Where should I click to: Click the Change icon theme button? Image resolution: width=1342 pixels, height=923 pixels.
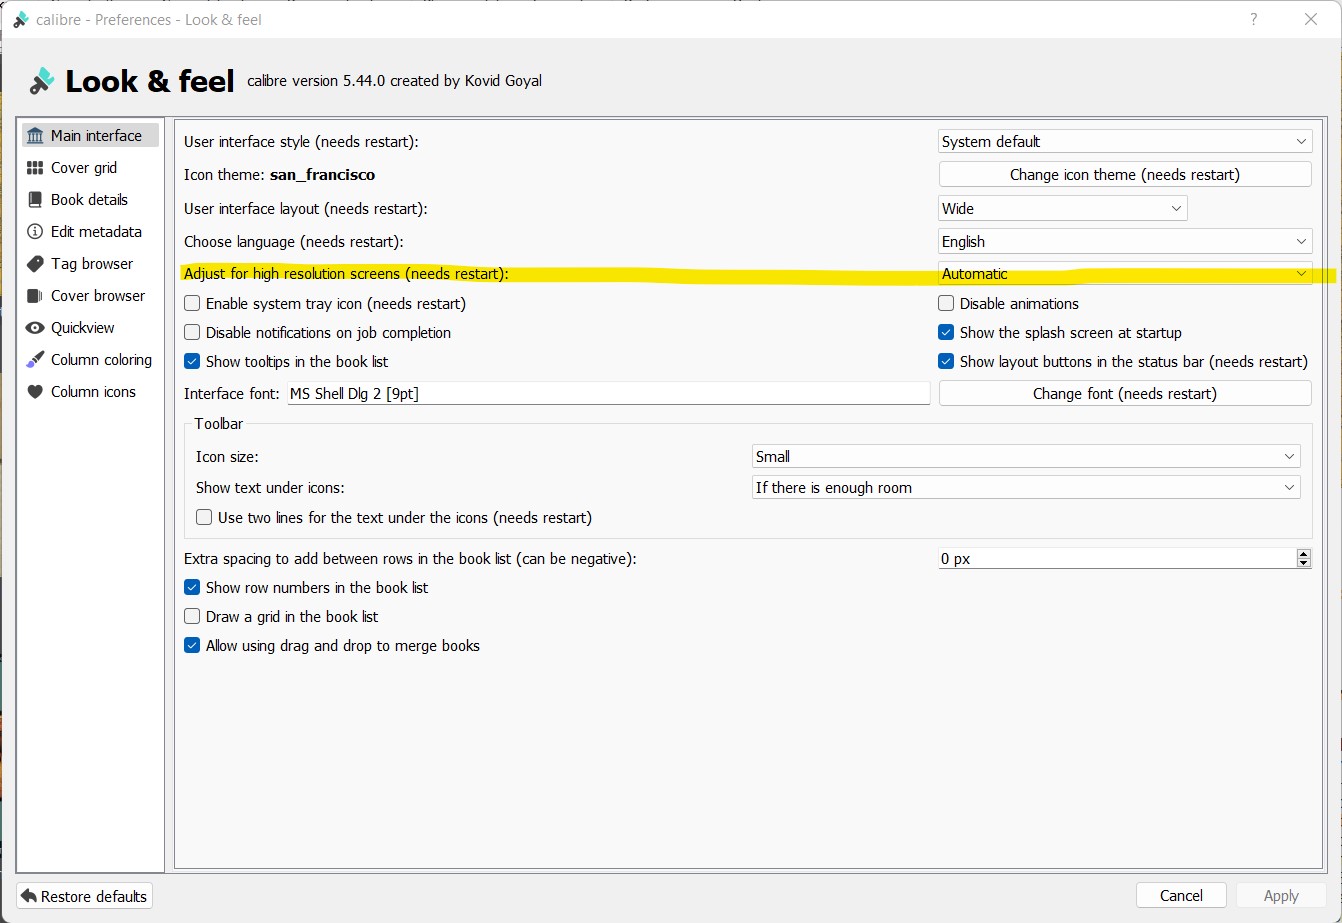tap(1124, 175)
